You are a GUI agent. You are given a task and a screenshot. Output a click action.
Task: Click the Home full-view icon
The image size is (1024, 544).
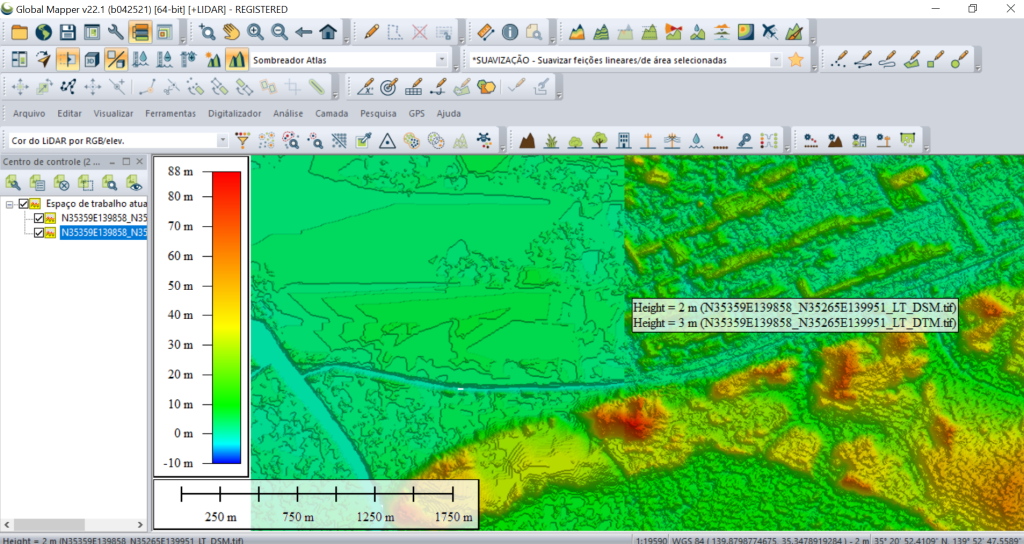pyautogui.click(x=328, y=32)
